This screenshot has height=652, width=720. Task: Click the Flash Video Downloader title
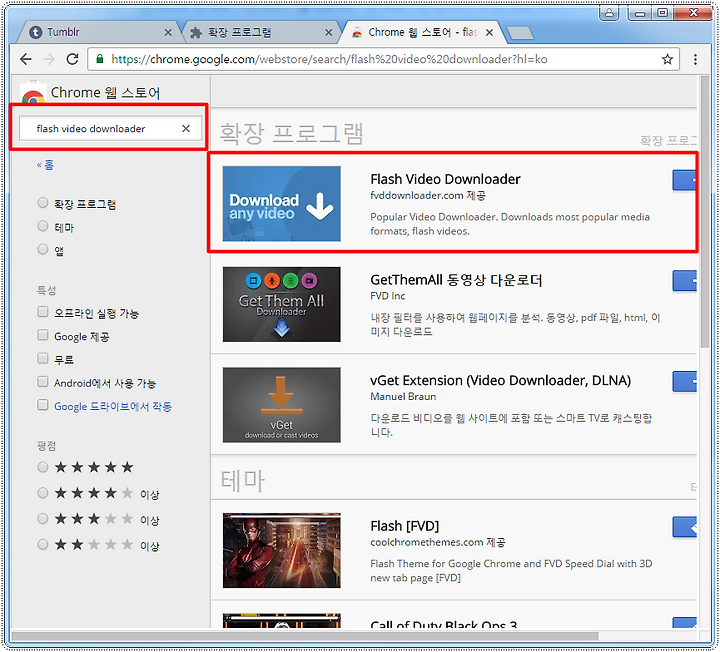point(445,179)
